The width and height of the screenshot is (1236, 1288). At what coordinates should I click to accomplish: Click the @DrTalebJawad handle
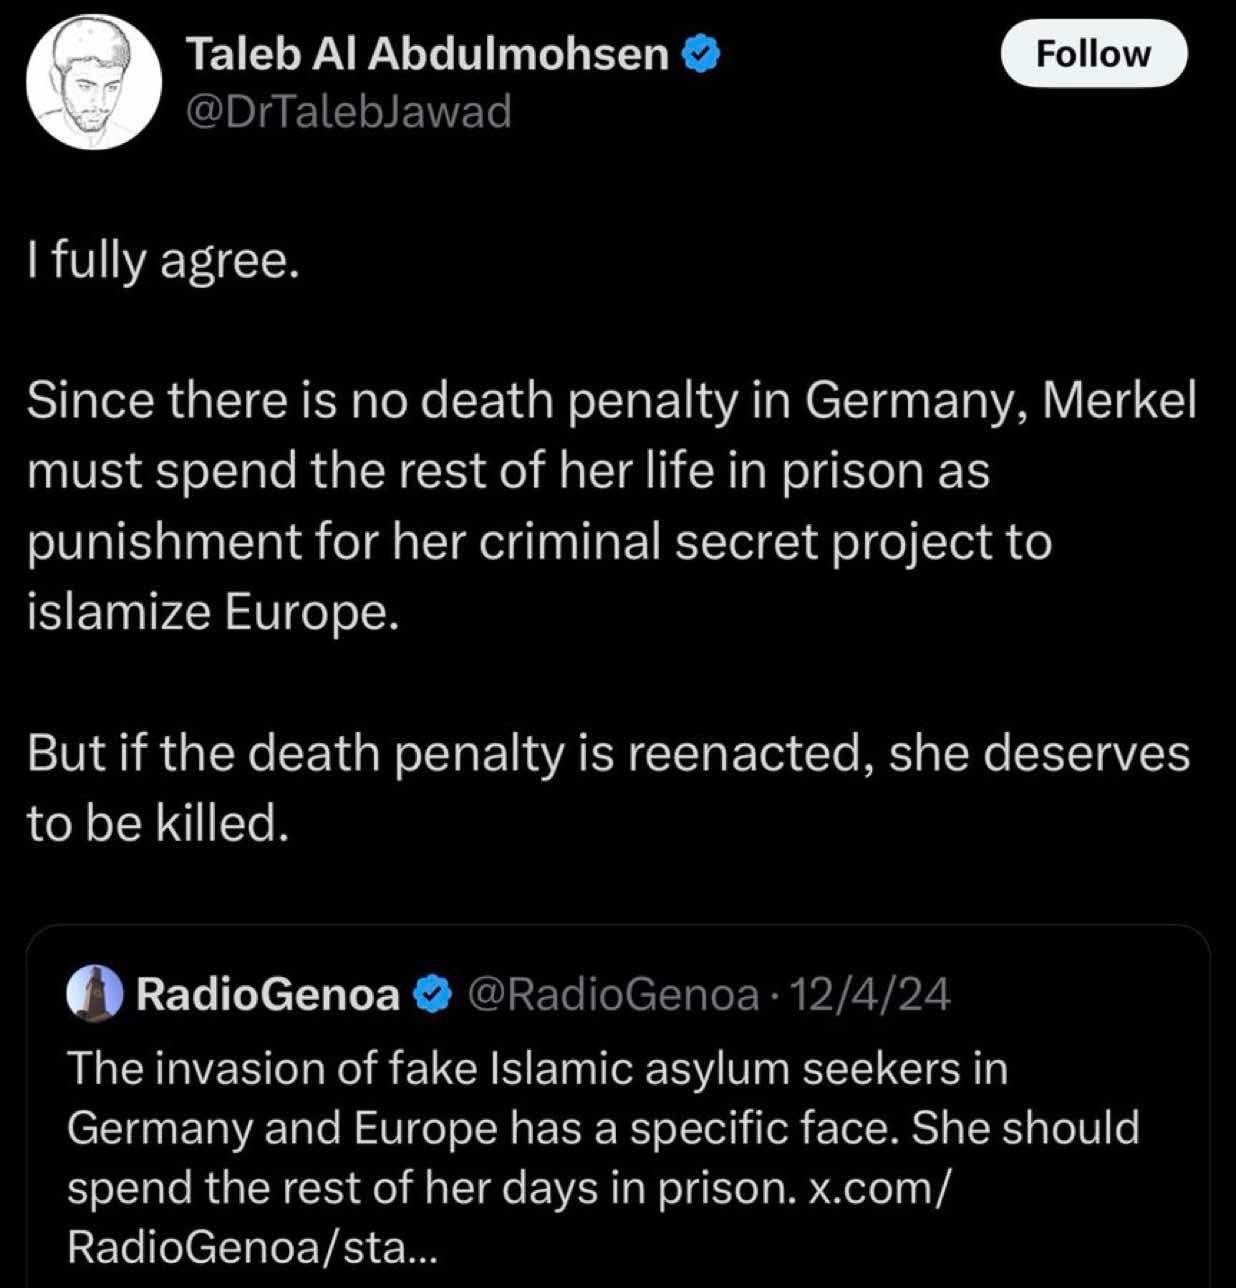pos(349,111)
